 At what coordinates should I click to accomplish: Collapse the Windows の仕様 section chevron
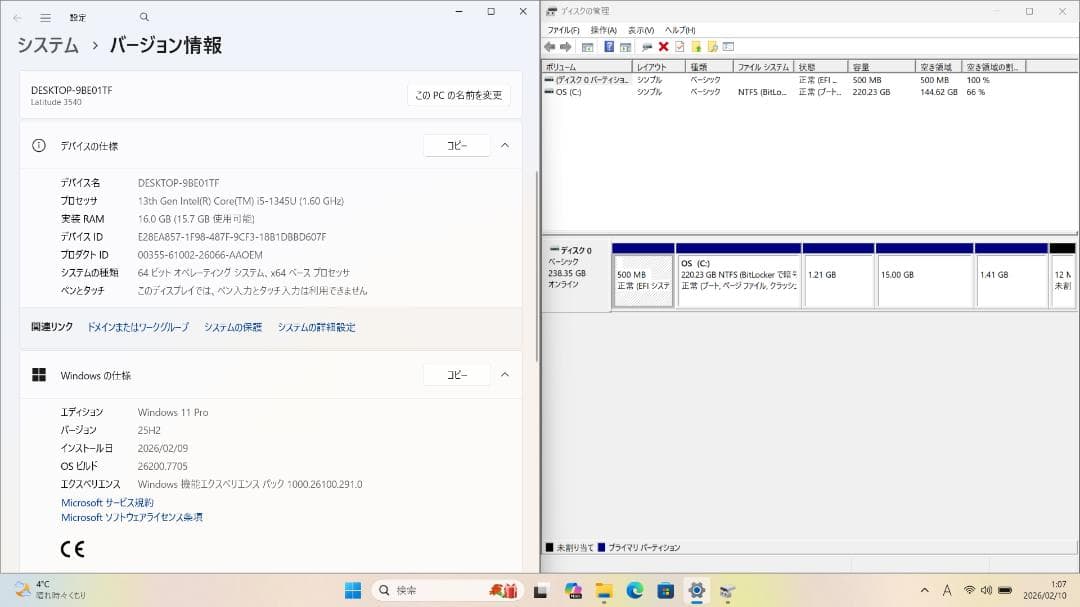pyautogui.click(x=505, y=374)
